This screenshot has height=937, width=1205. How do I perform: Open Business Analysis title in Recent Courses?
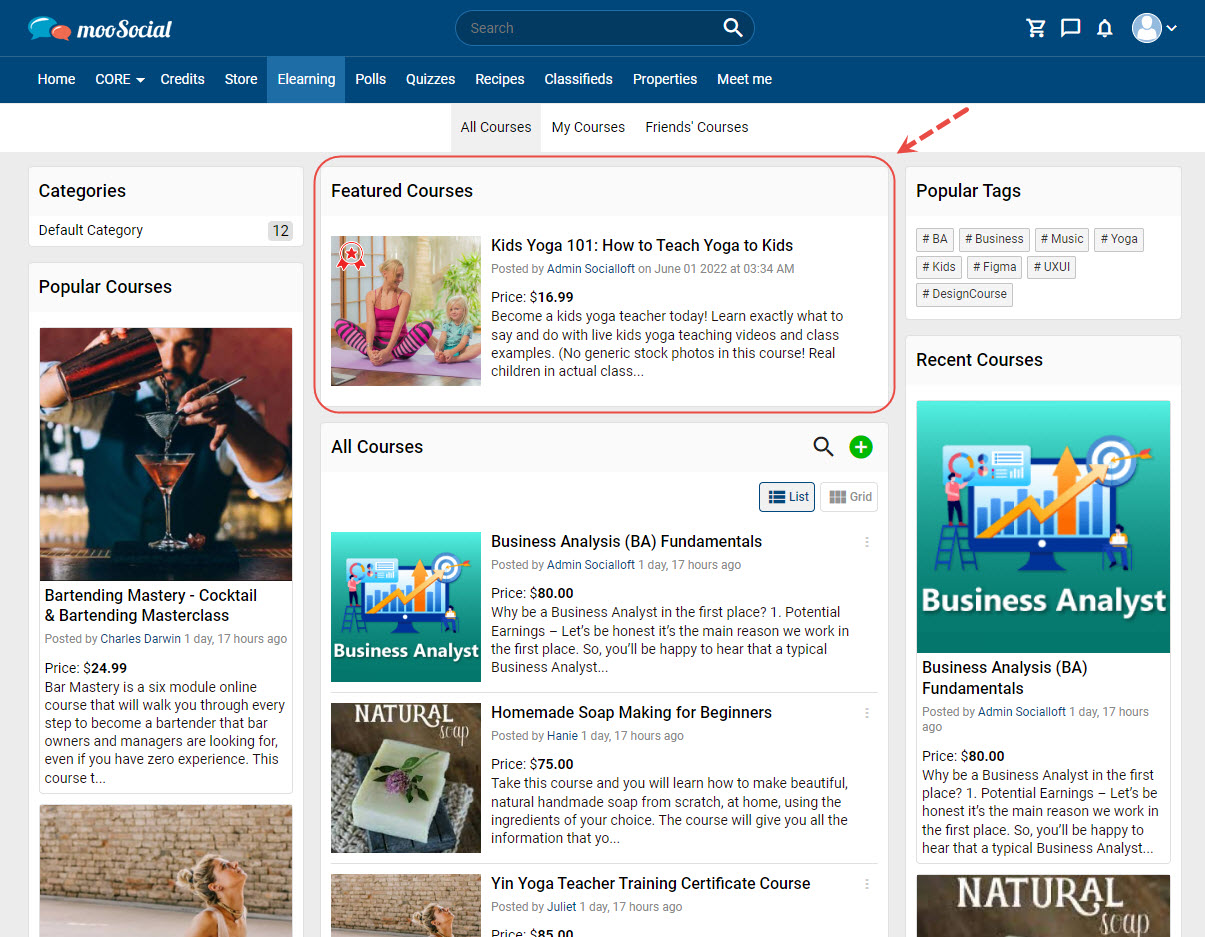pos(1005,678)
